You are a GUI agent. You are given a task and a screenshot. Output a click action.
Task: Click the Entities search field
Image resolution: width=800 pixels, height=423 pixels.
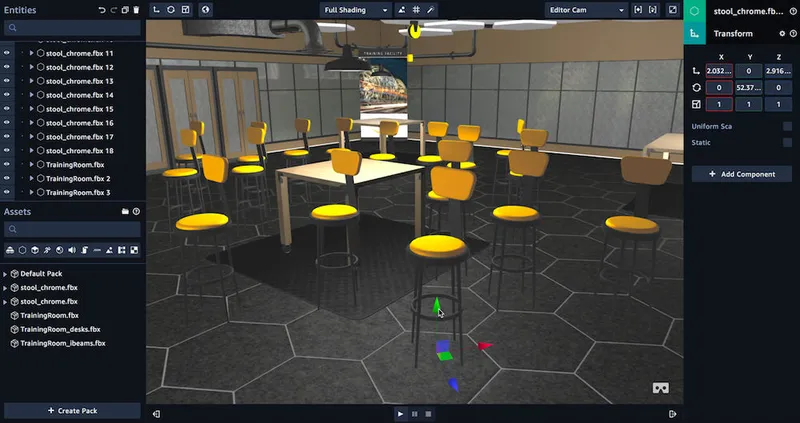72,28
